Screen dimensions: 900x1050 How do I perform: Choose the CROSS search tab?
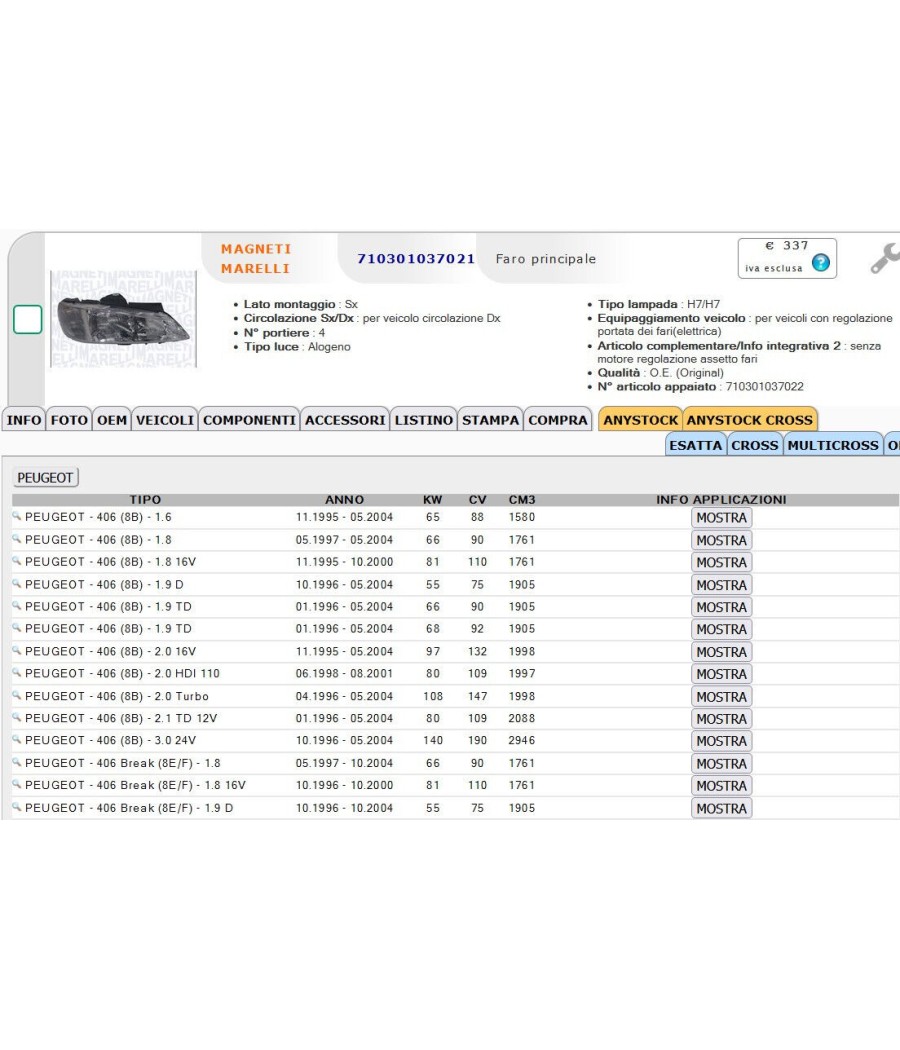(x=755, y=445)
